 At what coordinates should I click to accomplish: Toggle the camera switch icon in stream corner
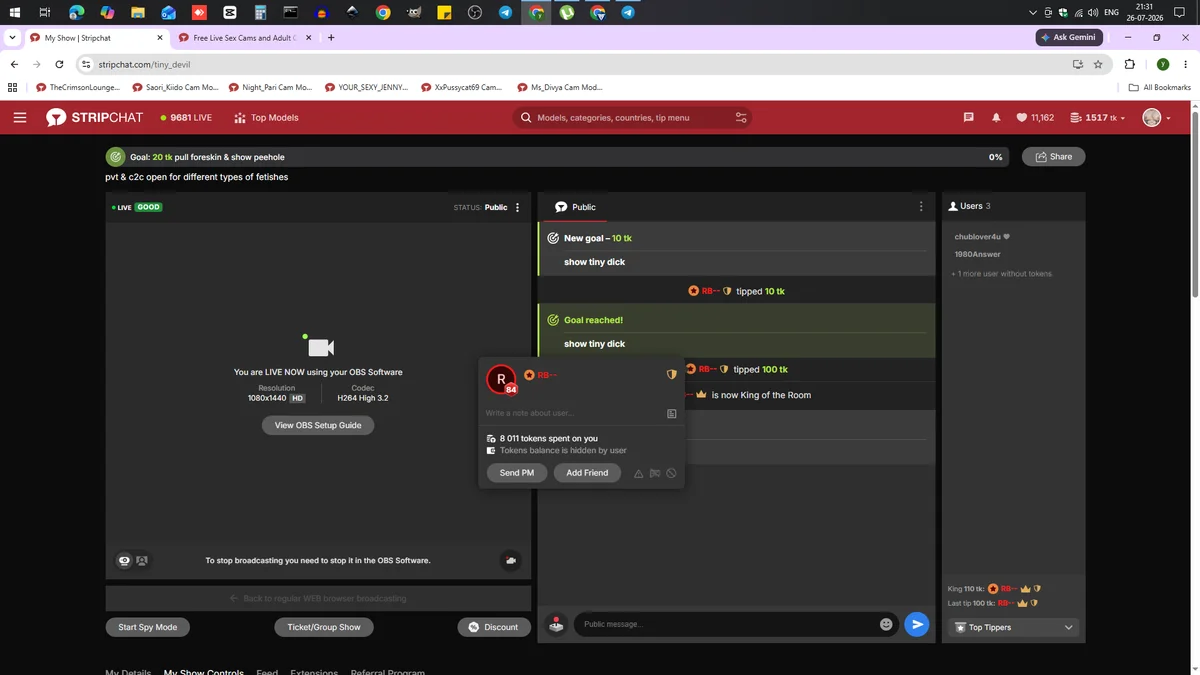(511, 561)
